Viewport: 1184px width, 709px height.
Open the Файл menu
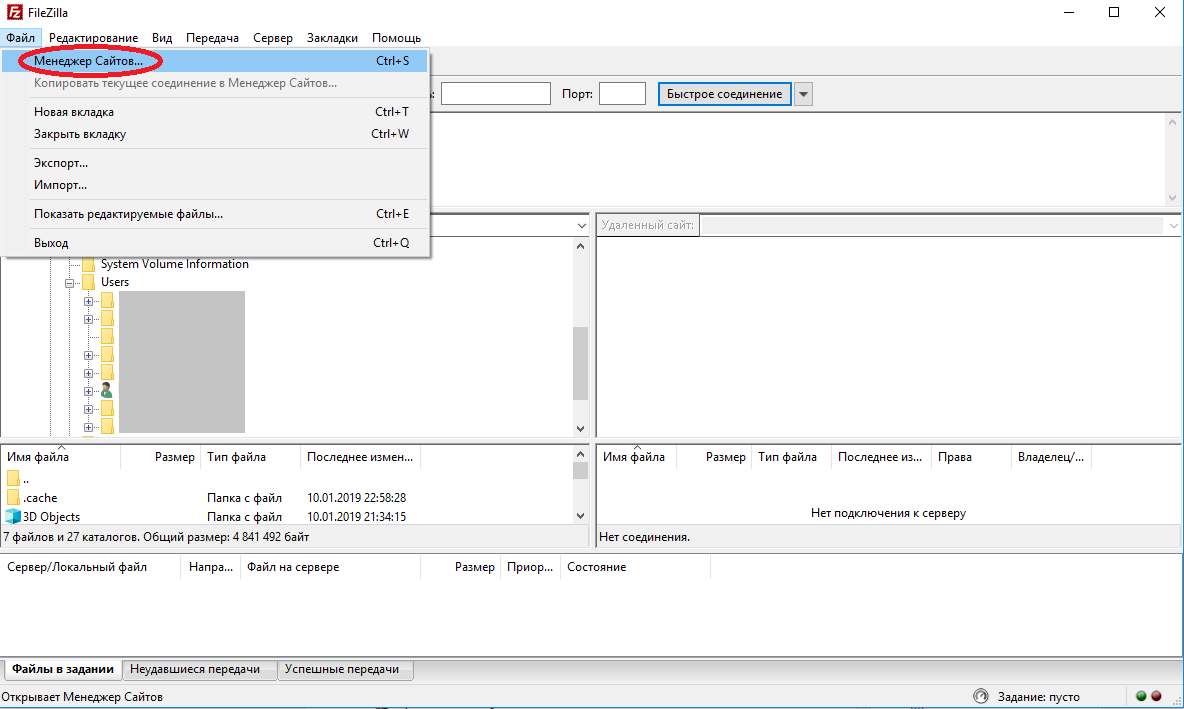click(x=20, y=38)
